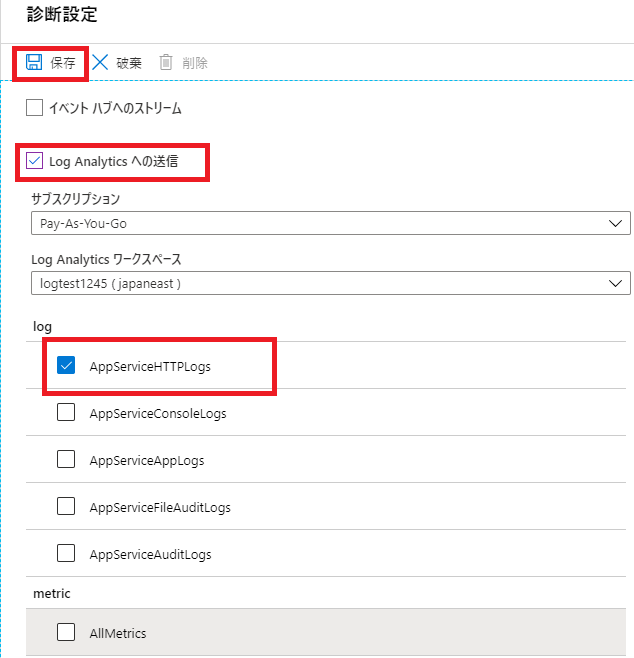The image size is (634, 658).
Task: Click the AppServiceHTTPLogs label text
Action: coord(150,367)
